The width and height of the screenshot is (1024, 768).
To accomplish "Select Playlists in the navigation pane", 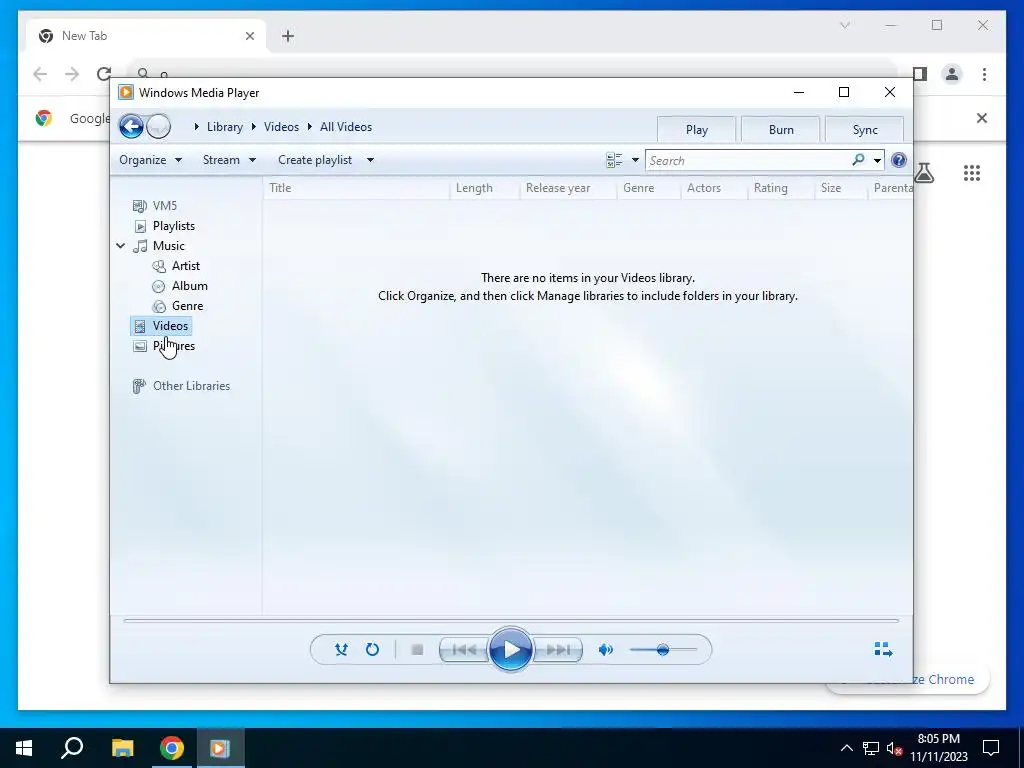I will click(164, 226).
